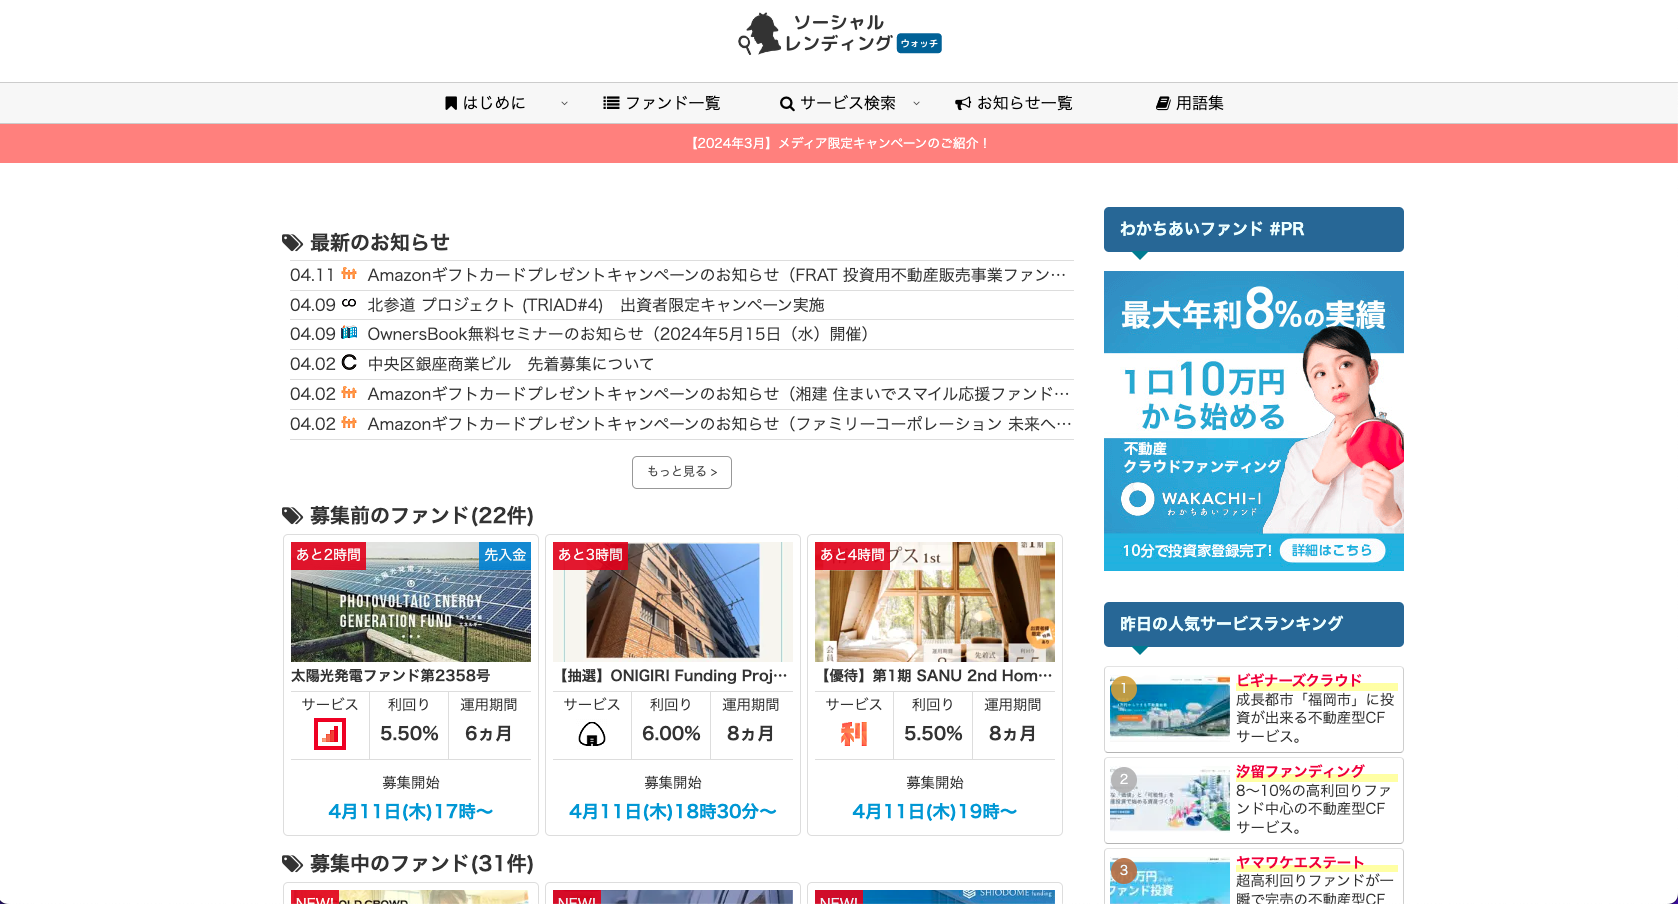Click the 4月11日(木)17時～ start time

click(411, 812)
